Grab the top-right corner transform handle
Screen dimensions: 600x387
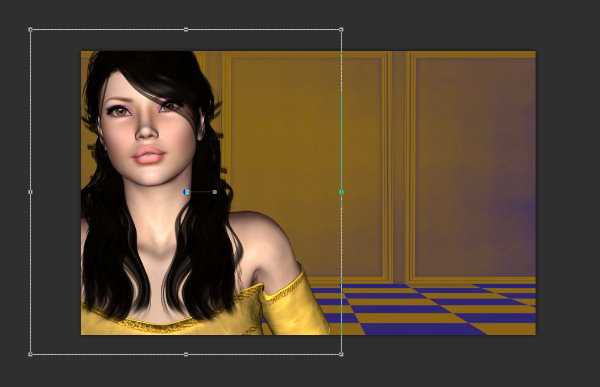pyautogui.click(x=341, y=29)
